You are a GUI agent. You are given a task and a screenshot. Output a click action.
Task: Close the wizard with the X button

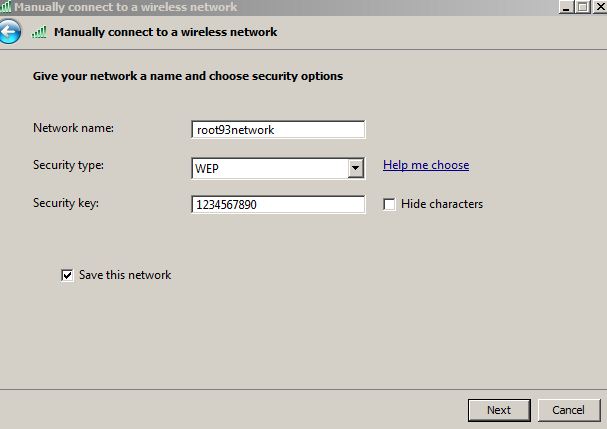coord(599,6)
